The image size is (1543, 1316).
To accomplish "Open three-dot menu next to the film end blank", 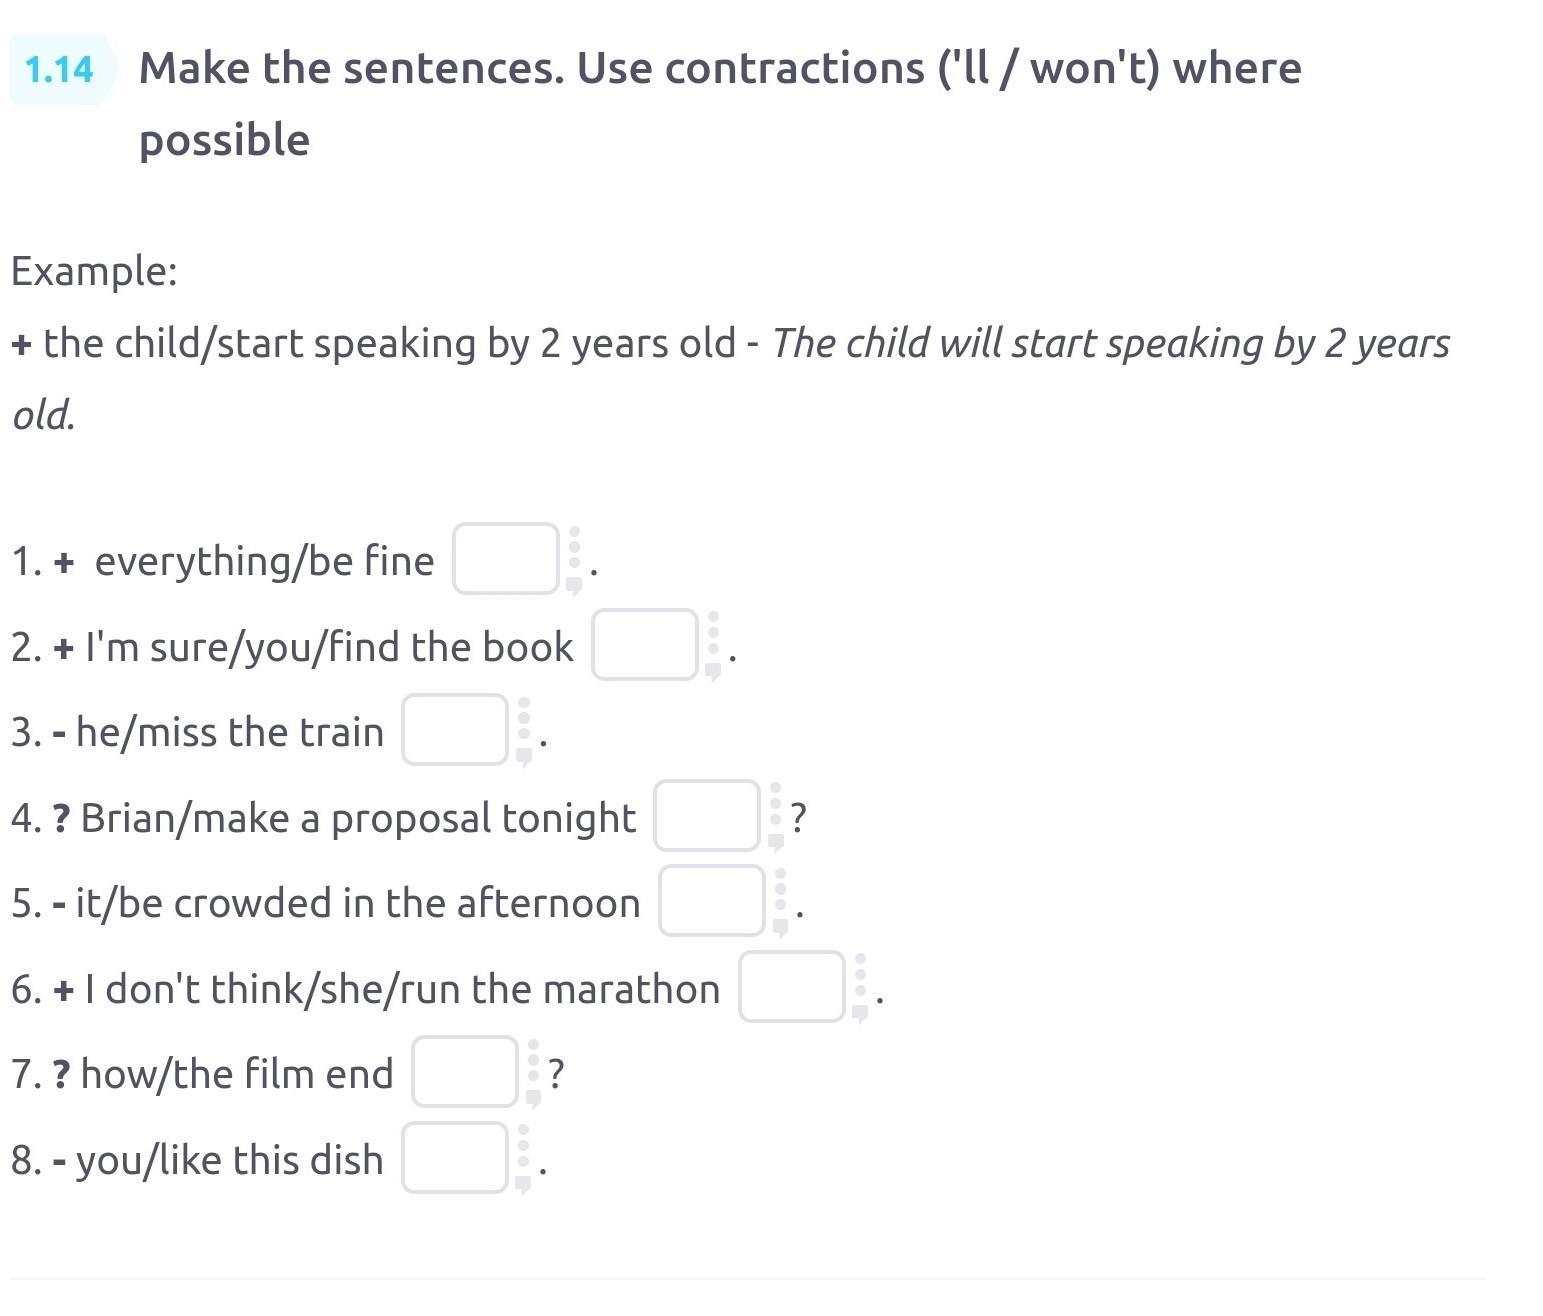I will (x=533, y=1060).
